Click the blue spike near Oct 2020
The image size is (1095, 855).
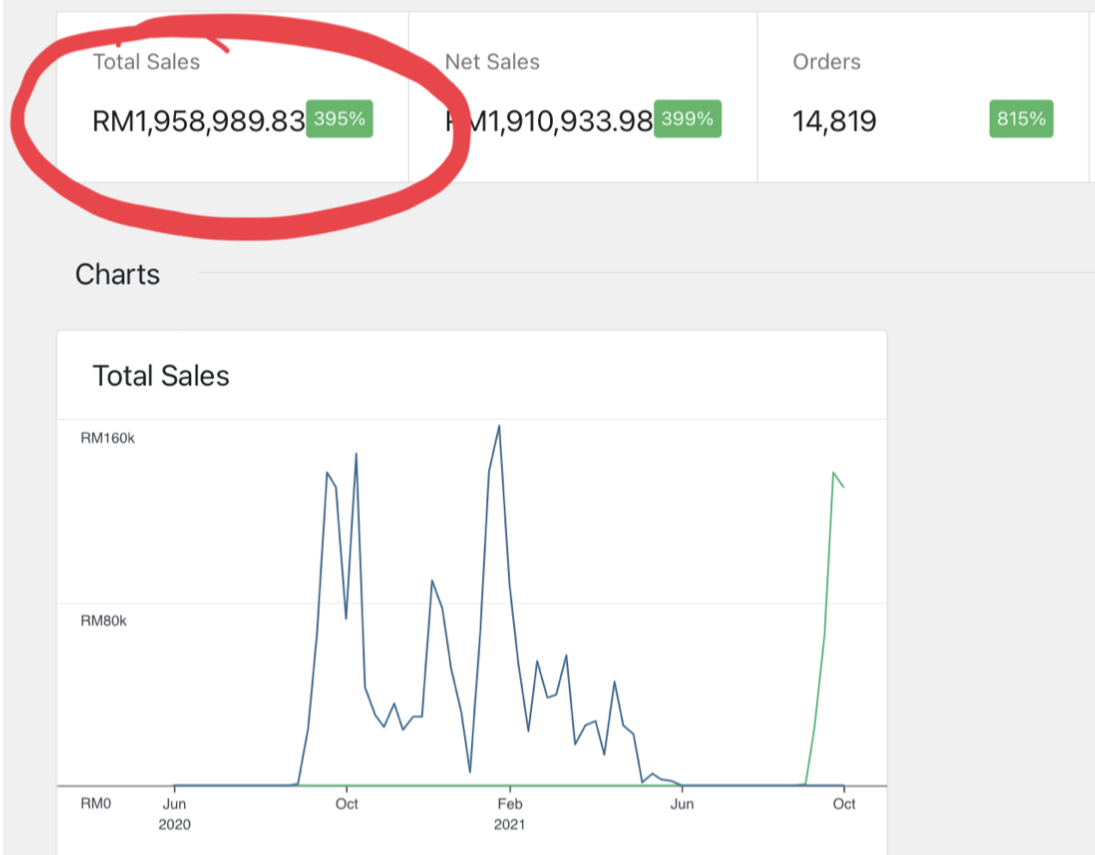click(356, 454)
